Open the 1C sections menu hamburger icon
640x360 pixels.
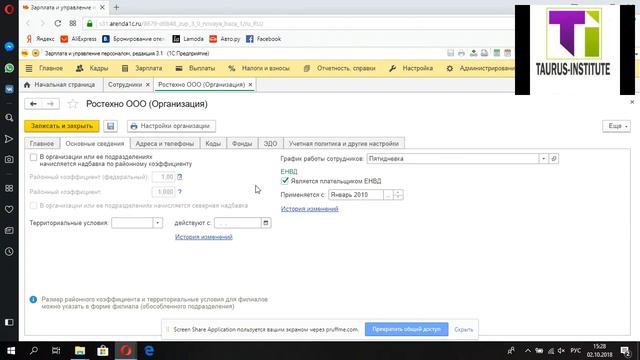pyautogui.click(x=29, y=69)
